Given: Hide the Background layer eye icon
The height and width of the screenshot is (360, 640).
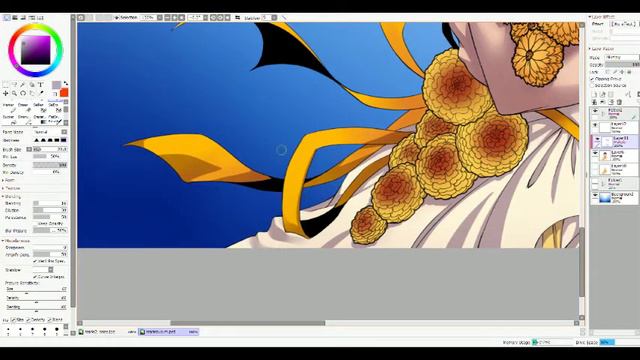Looking at the screenshot, I should click(x=595, y=196).
